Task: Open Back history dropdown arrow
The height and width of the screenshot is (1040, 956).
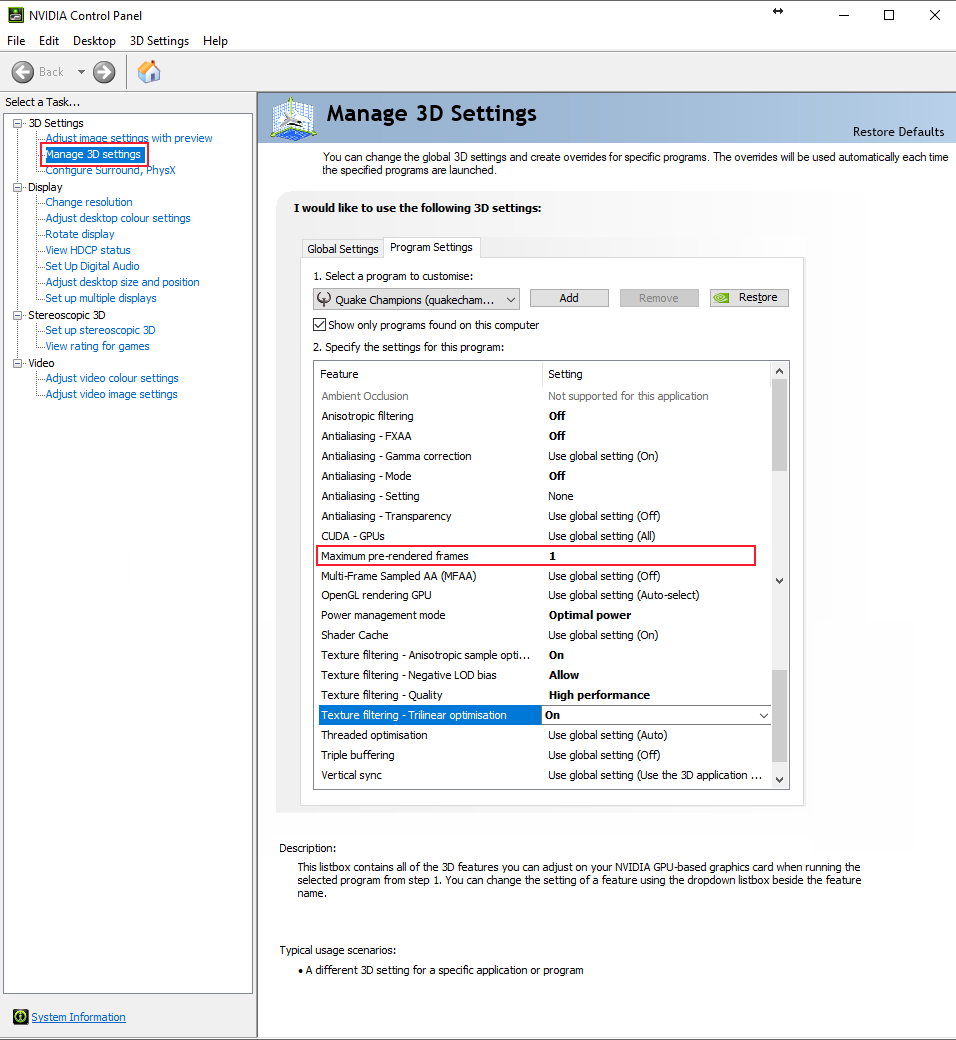Action: [x=81, y=72]
